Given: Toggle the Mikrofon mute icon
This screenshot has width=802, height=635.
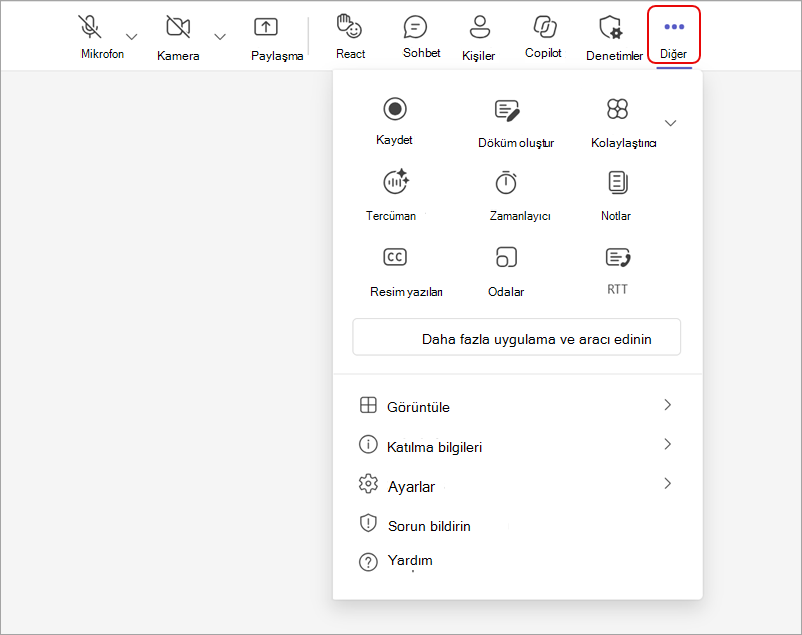Looking at the screenshot, I should pyautogui.click(x=90, y=27).
